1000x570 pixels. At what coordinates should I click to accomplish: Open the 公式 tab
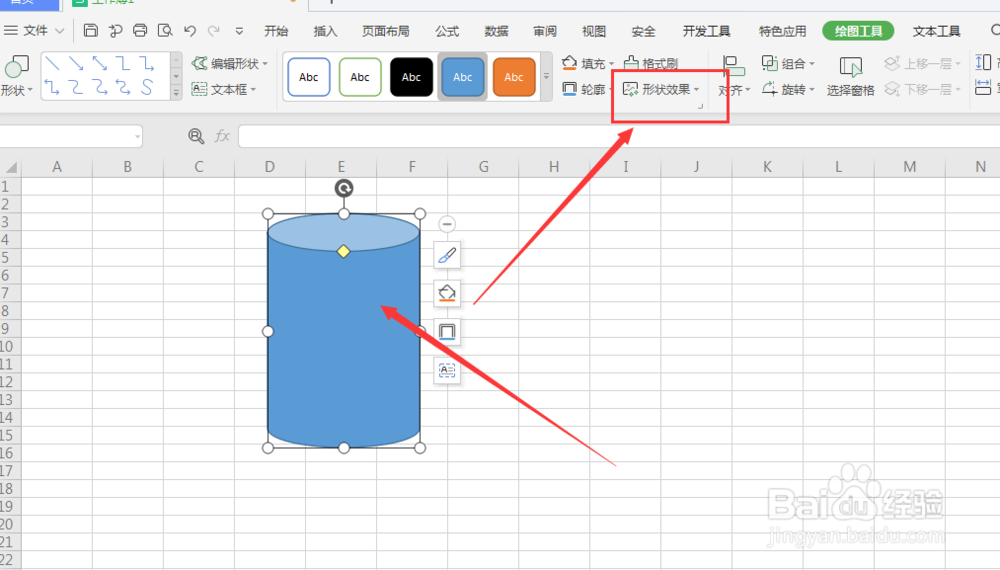point(447,31)
